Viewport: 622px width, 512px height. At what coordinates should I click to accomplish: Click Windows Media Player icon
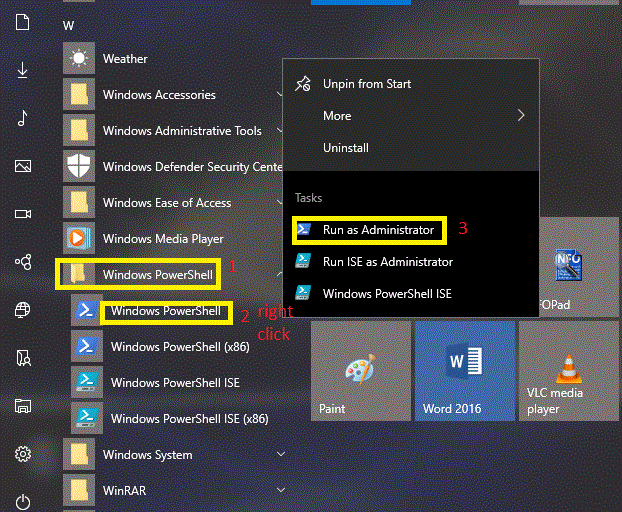[79, 238]
